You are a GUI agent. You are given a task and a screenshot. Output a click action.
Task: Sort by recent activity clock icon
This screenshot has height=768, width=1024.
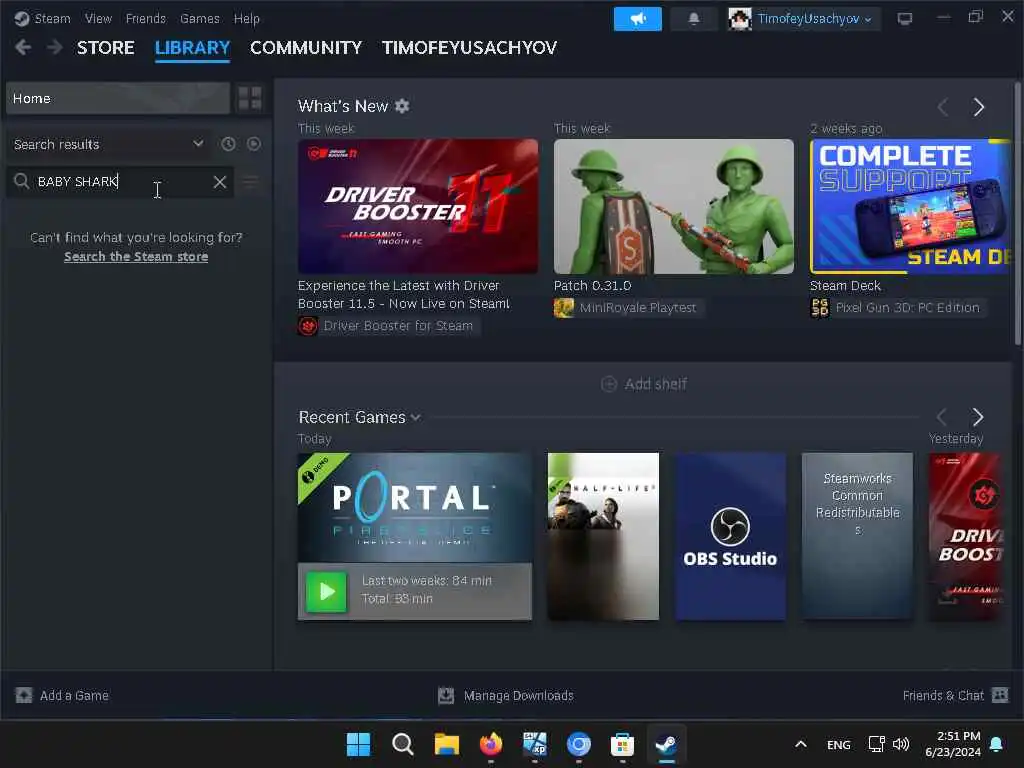[228, 144]
